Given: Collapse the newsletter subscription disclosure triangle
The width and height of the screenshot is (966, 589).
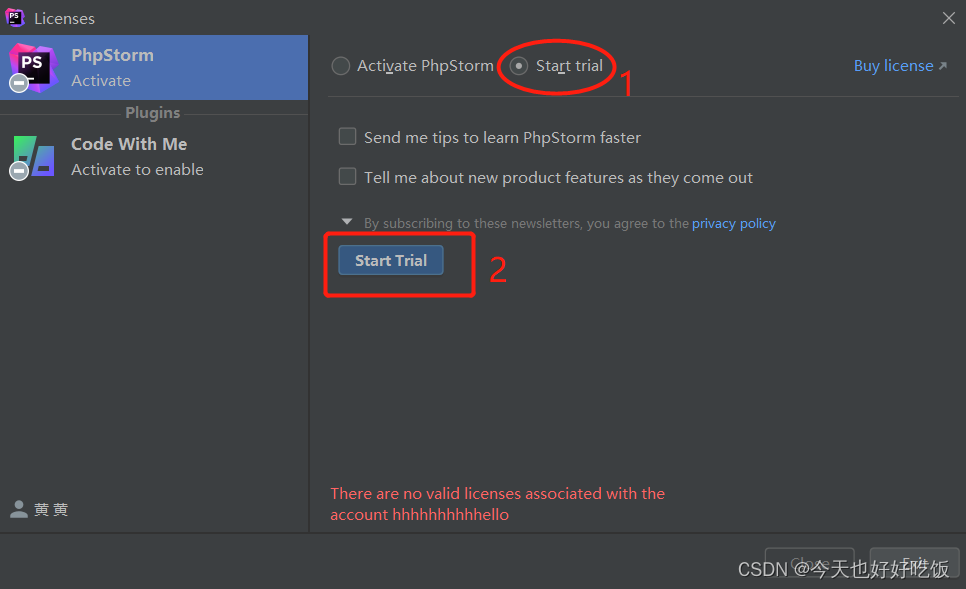Looking at the screenshot, I should [x=347, y=222].
